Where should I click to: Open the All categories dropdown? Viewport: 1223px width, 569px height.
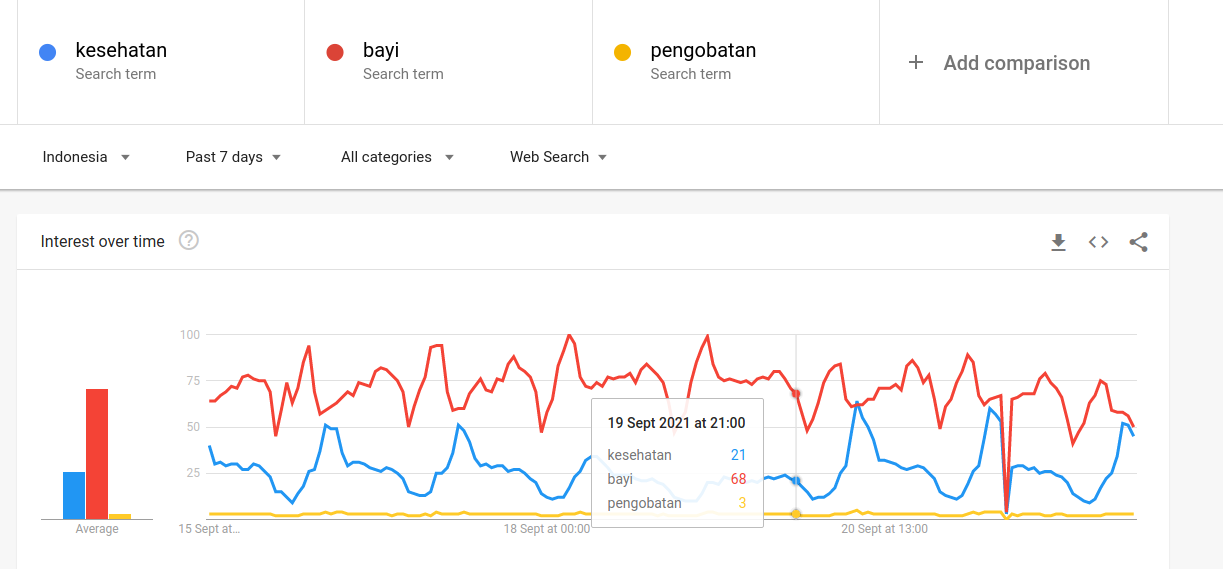pos(397,157)
